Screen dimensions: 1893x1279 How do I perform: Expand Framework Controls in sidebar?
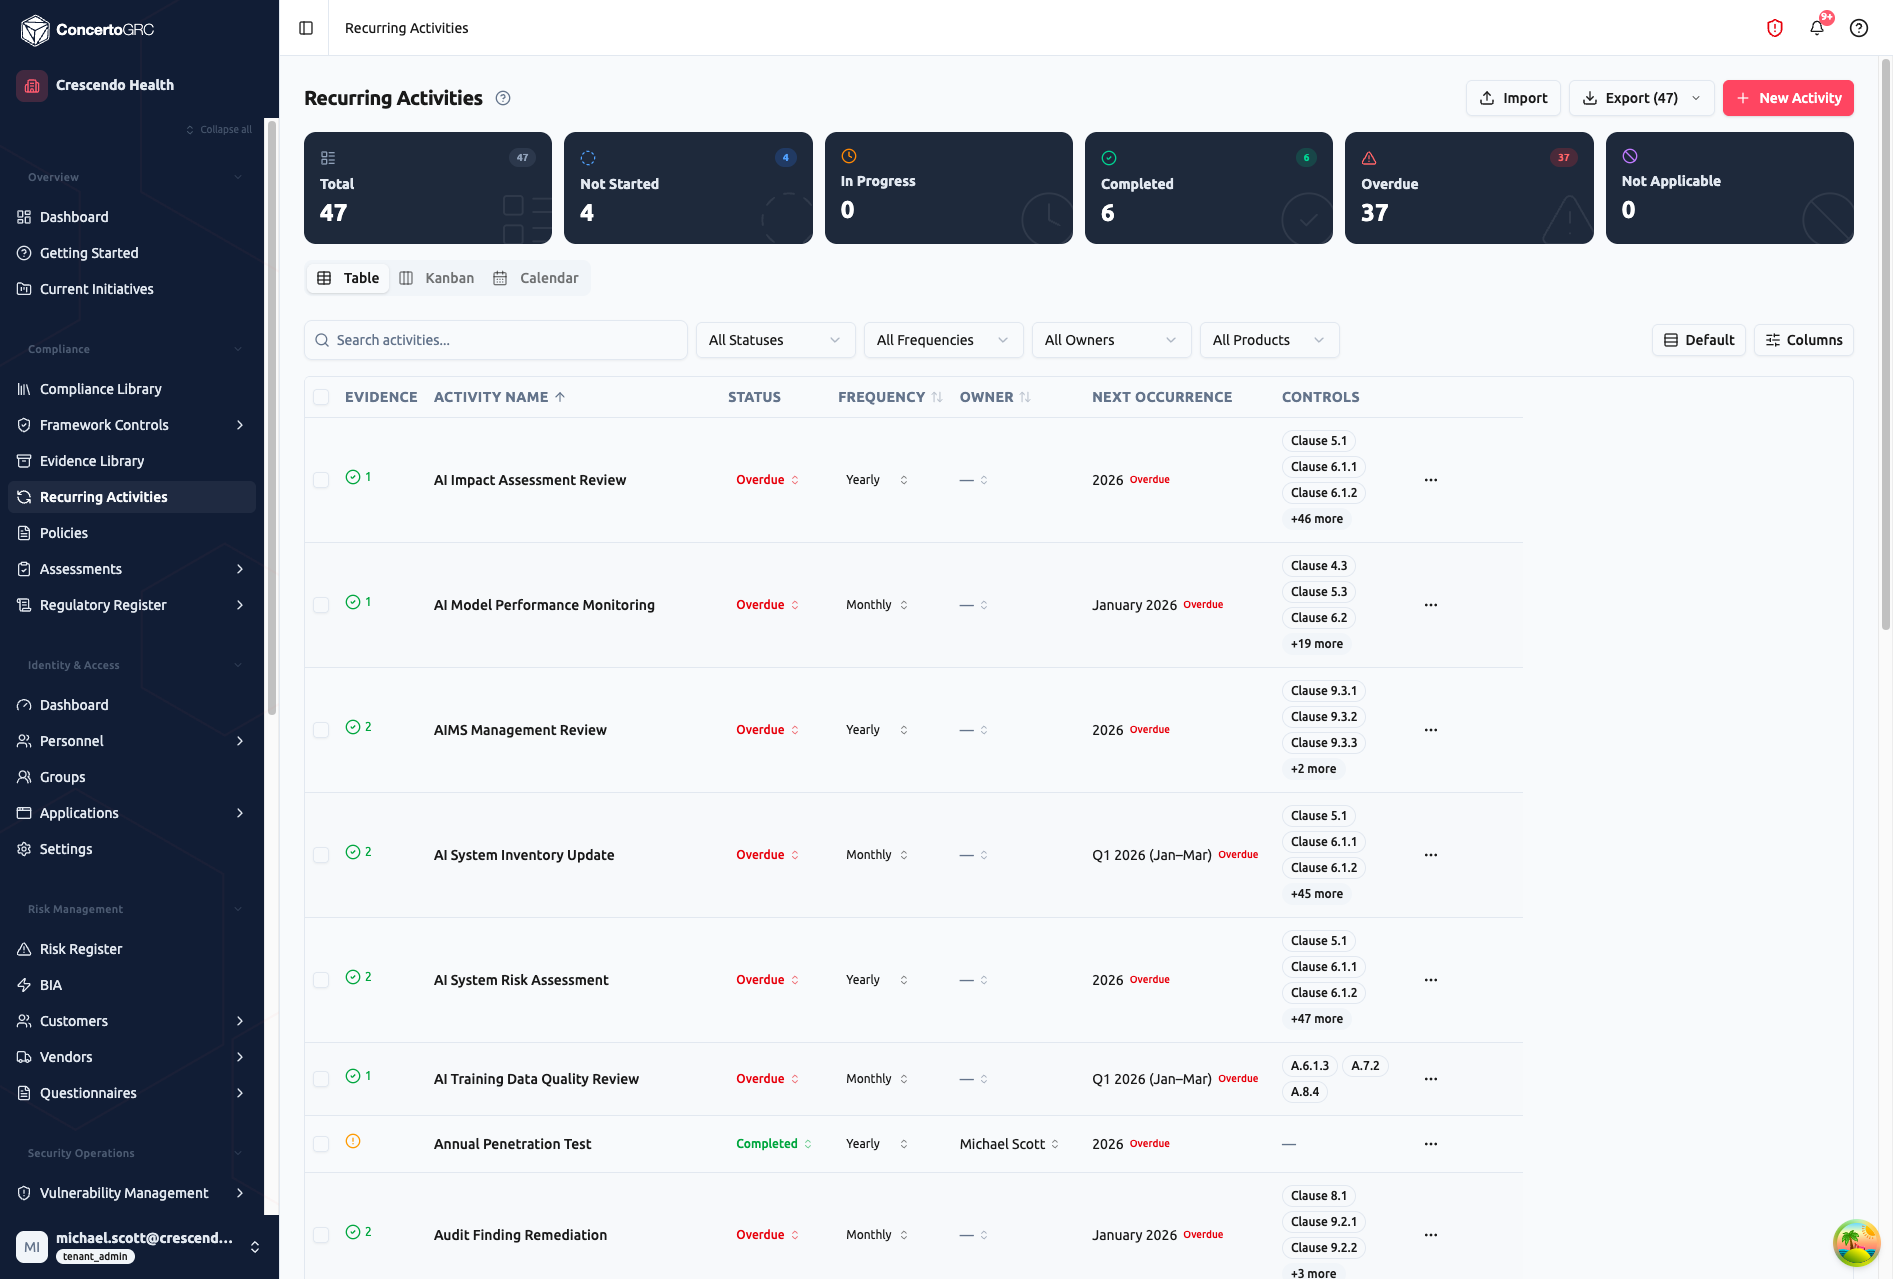coord(239,425)
